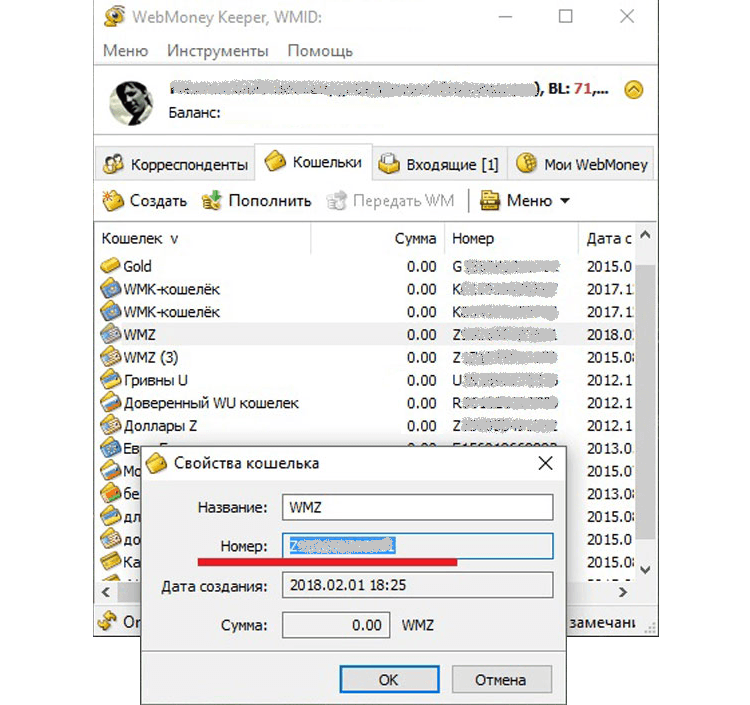Click the horizontal scroll right arrow
The image size is (750, 705).
622,593
